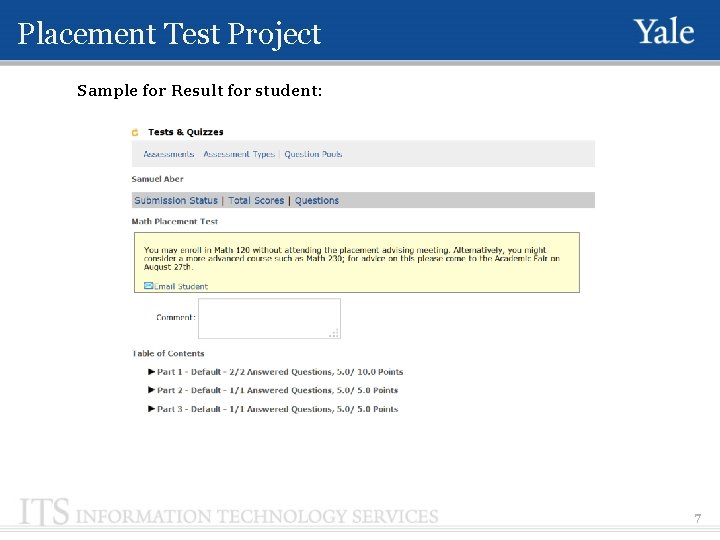Select the Questions view link
720x540 pixels.
tap(317, 201)
